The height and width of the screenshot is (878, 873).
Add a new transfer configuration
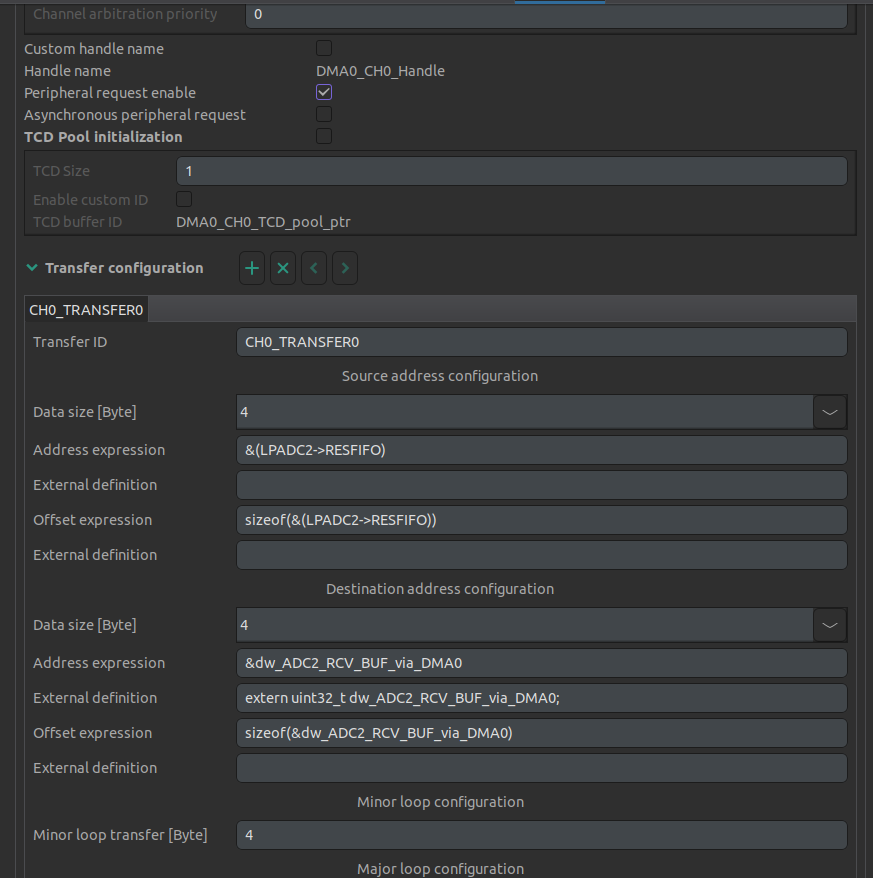click(x=251, y=267)
